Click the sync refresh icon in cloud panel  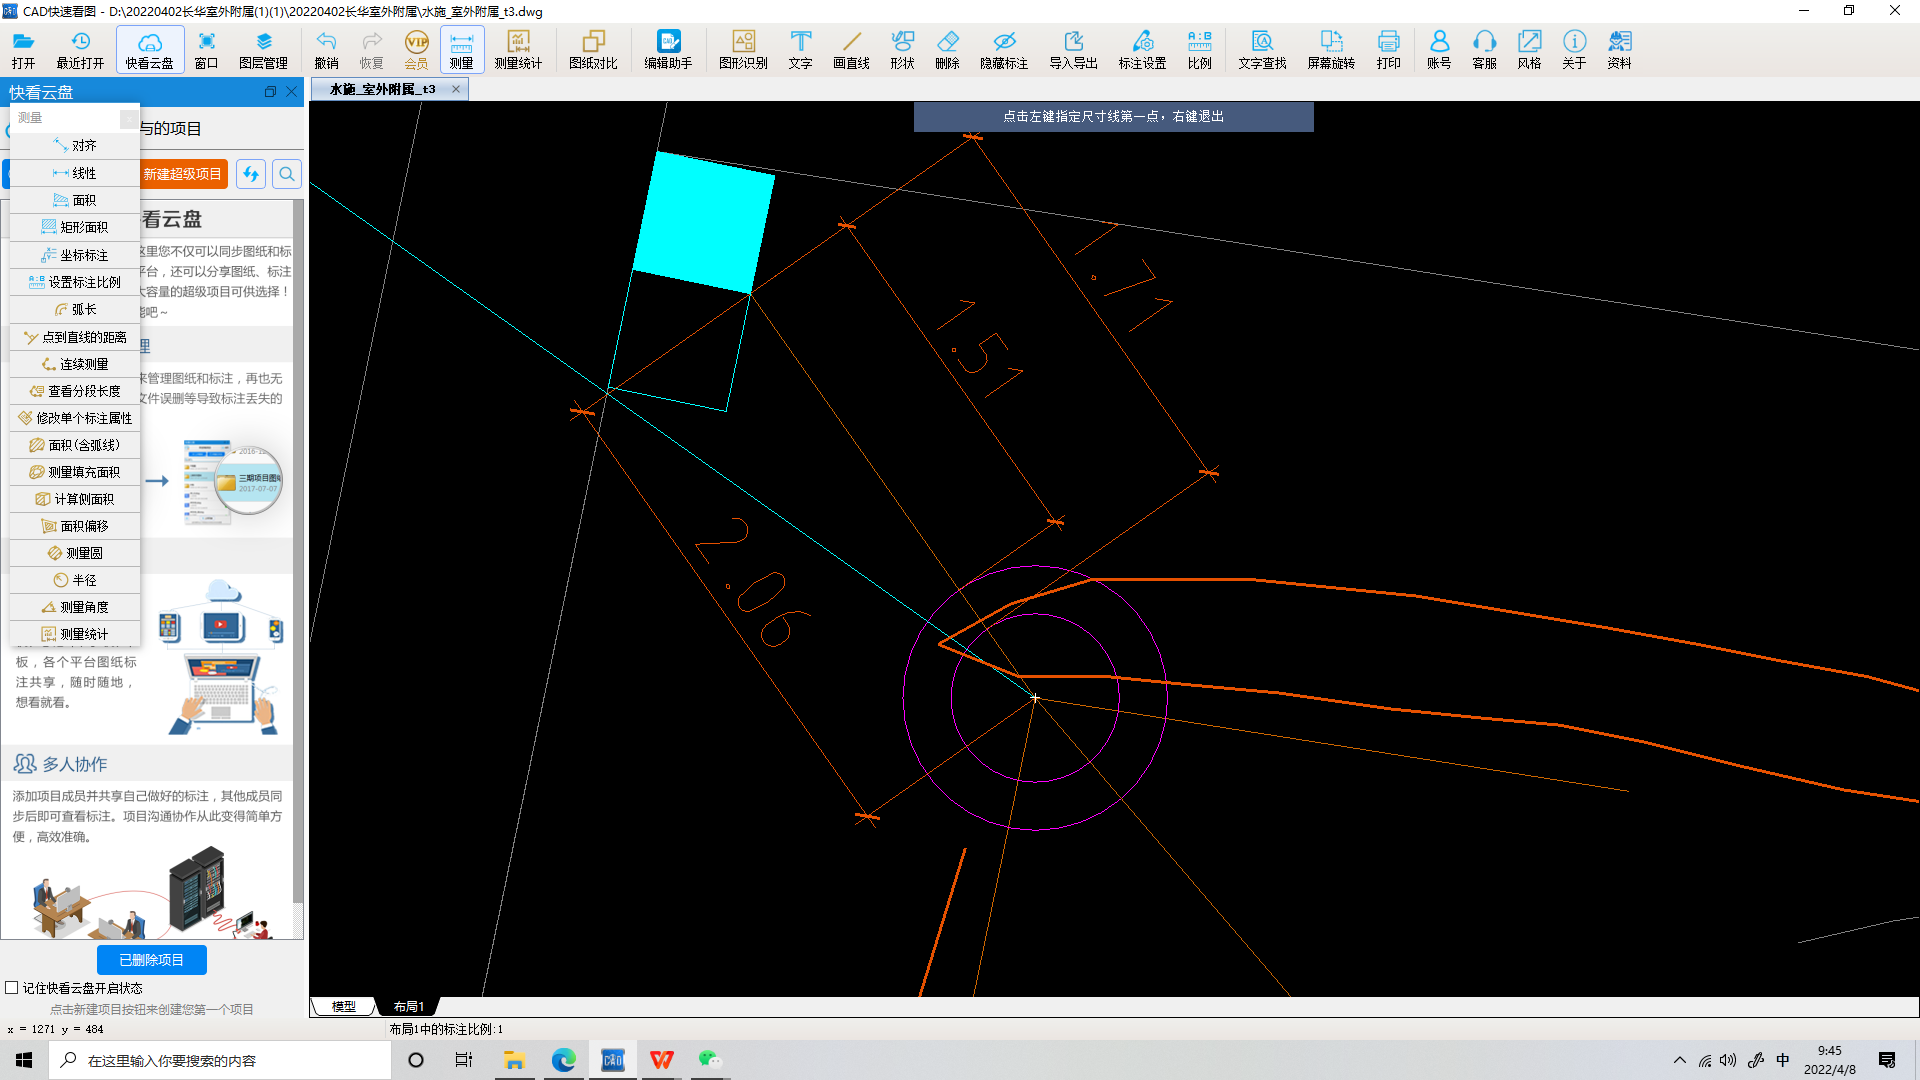pyautogui.click(x=251, y=174)
